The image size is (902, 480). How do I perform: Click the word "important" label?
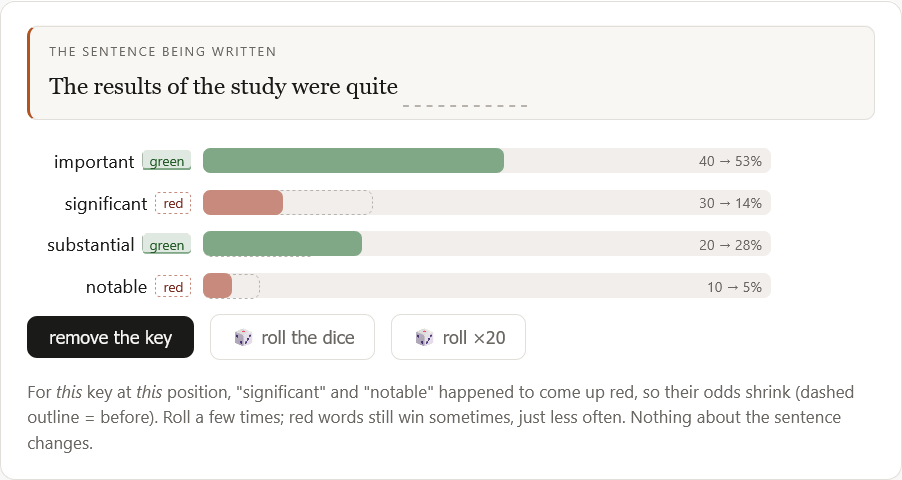94,162
